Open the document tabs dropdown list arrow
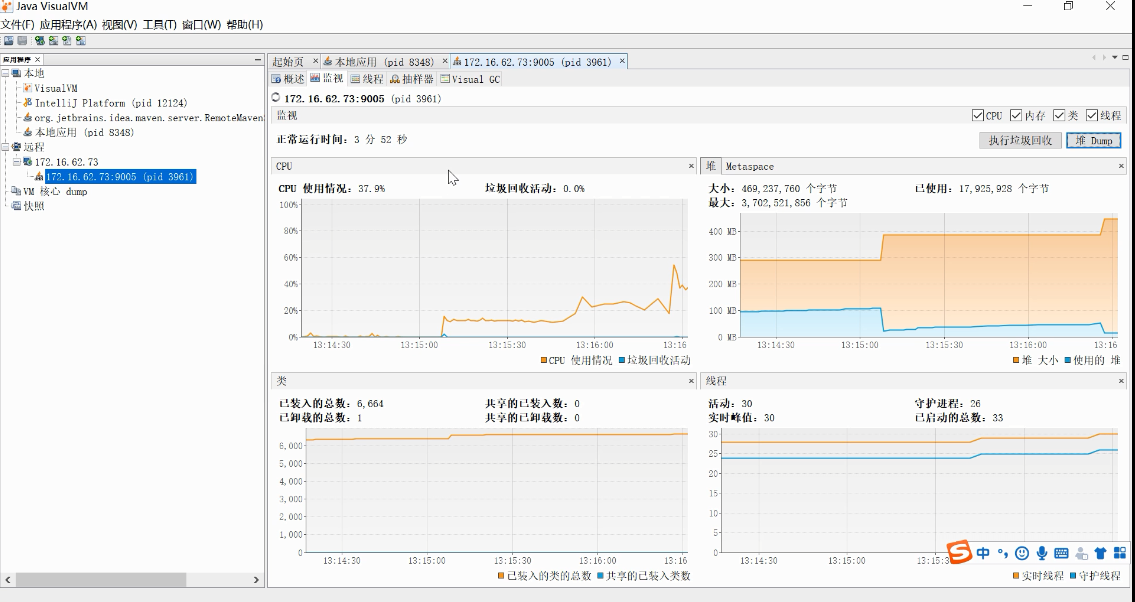The width and height of the screenshot is (1135, 602). tap(1115, 57)
